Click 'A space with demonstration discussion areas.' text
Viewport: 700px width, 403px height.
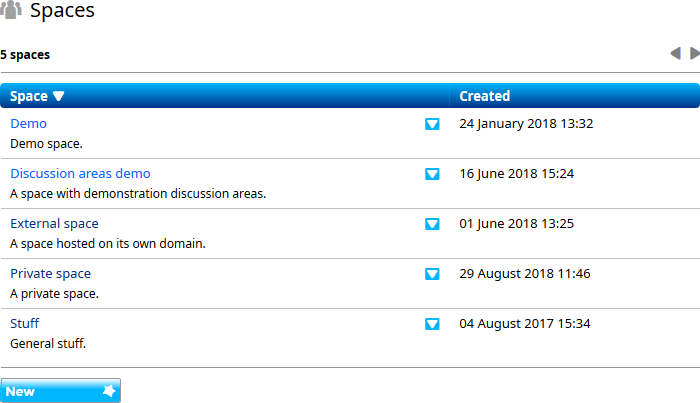point(138,194)
